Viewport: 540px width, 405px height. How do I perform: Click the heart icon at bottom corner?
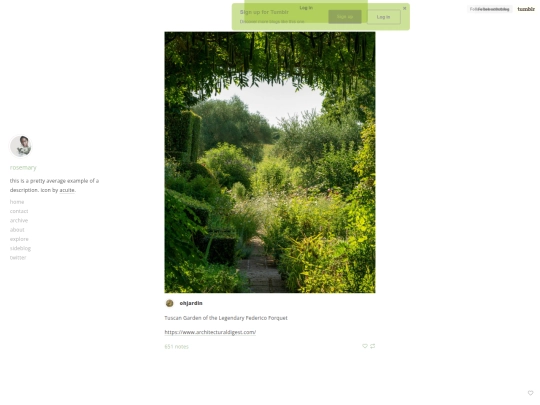point(530,393)
